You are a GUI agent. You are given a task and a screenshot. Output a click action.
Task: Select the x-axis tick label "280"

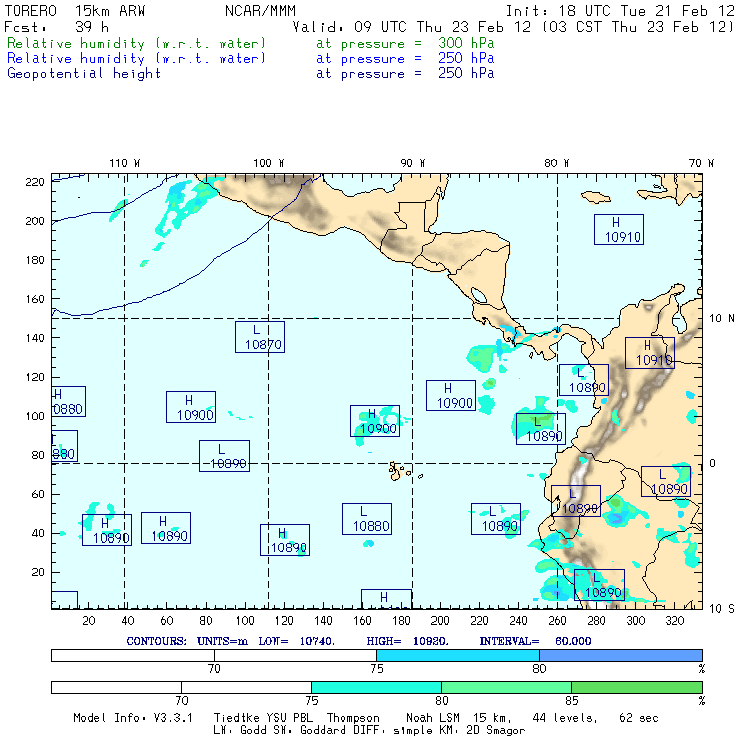point(596,621)
